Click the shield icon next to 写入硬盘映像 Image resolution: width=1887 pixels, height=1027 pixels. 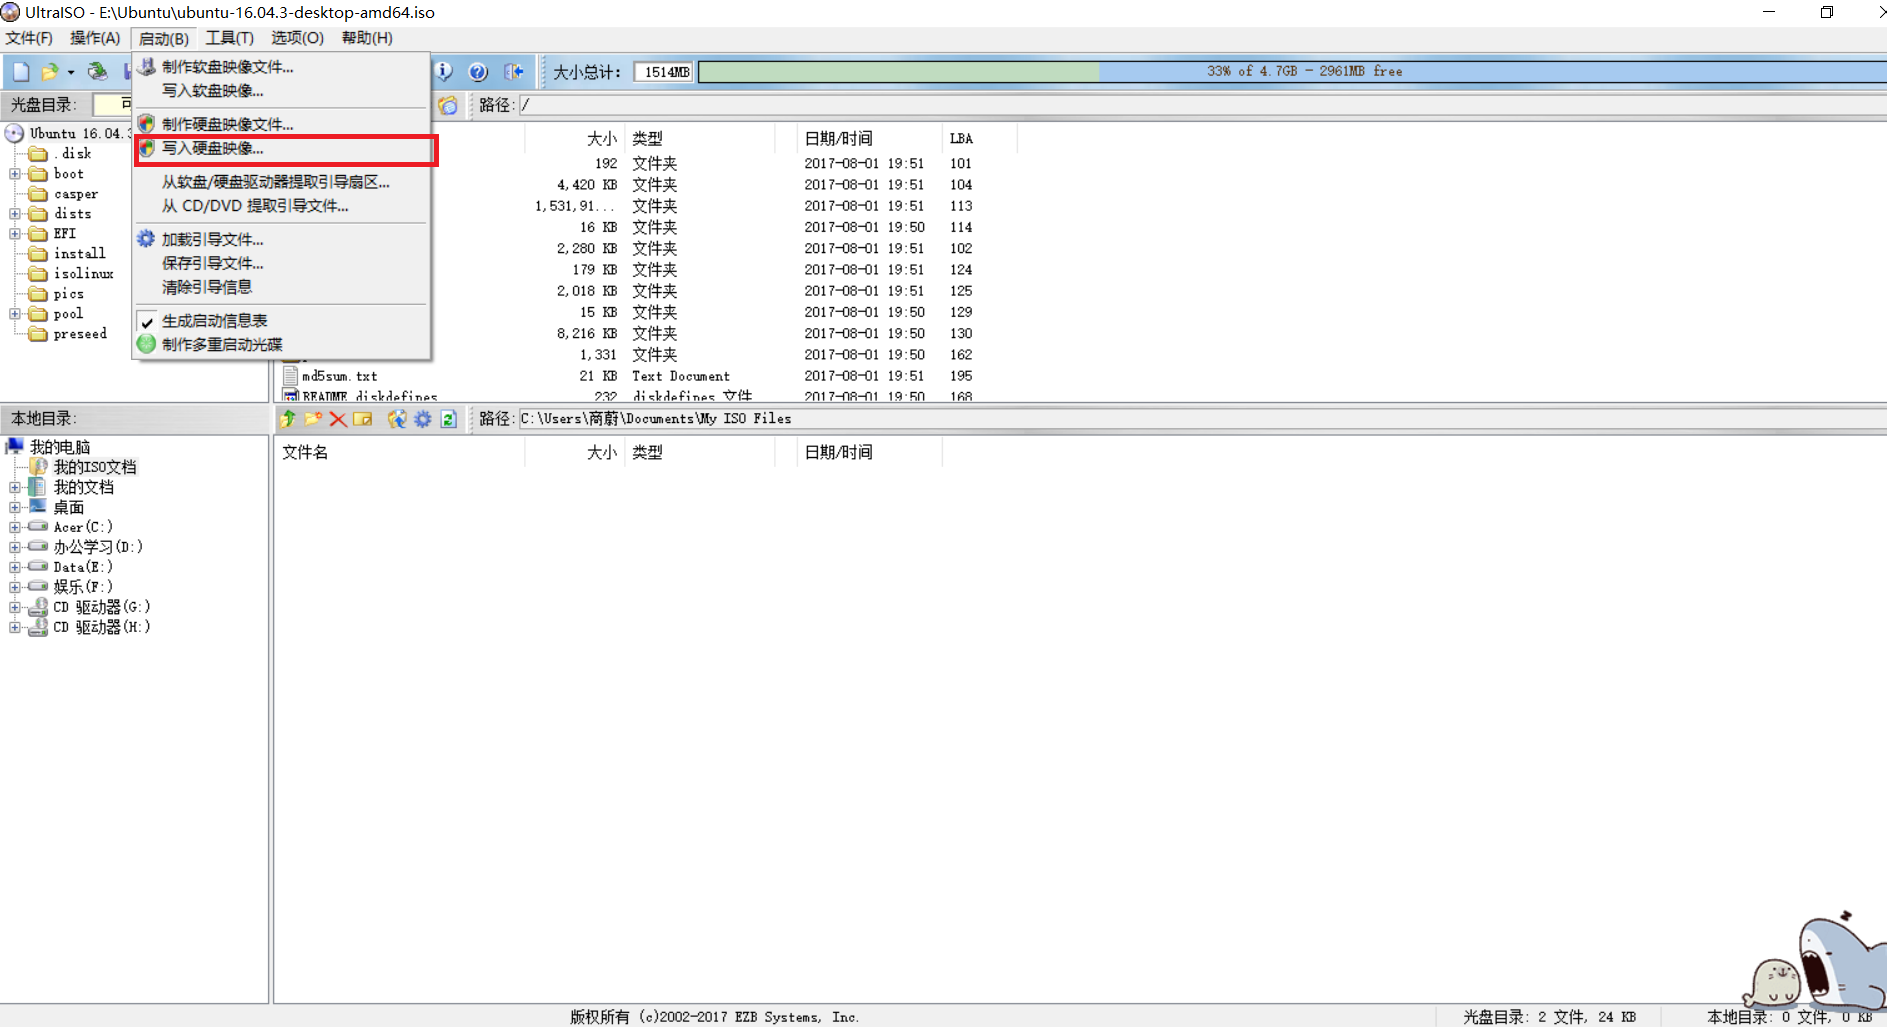pyautogui.click(x=147, y=148)
